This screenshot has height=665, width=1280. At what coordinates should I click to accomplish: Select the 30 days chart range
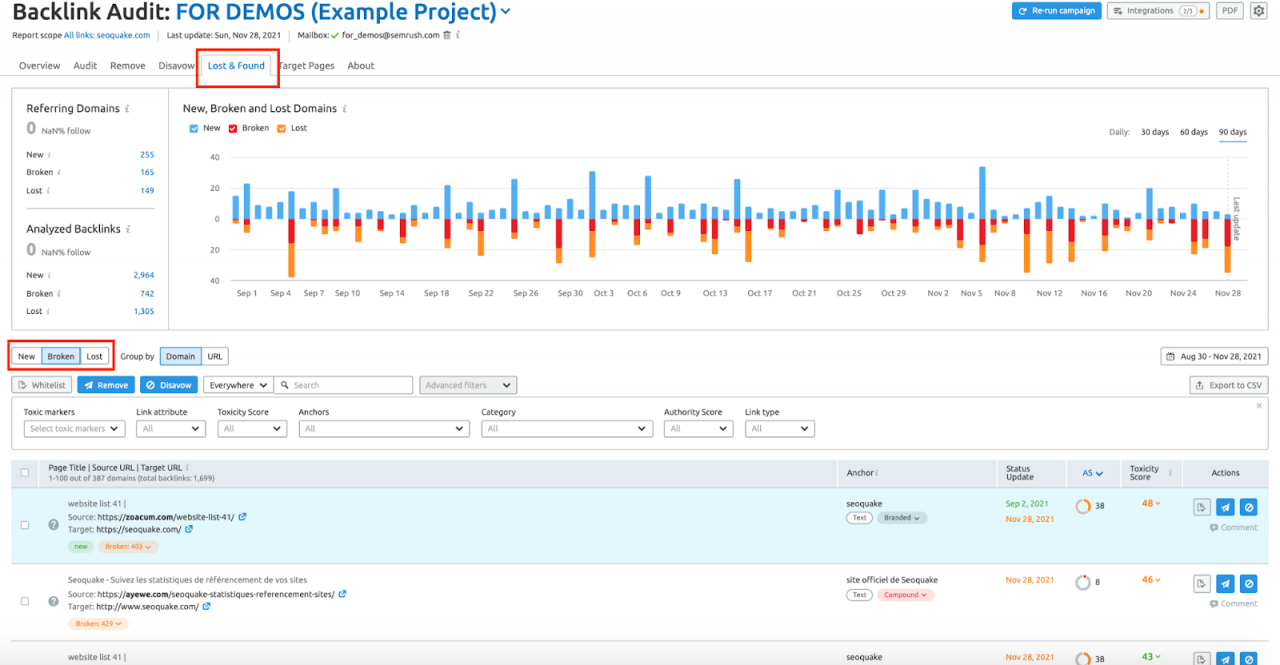1155,132
